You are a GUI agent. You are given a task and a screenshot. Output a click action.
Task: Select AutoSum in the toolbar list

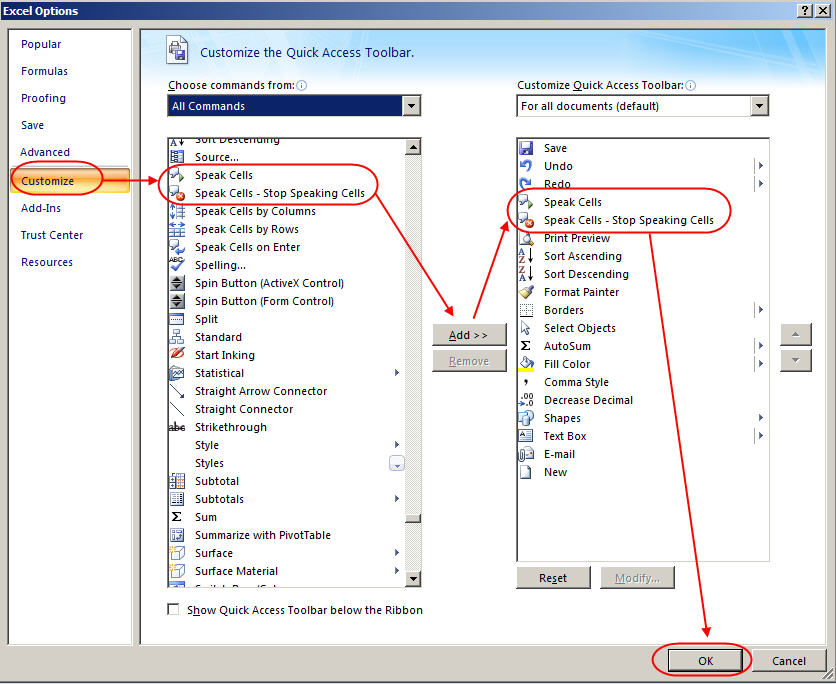tap(570, 346)
